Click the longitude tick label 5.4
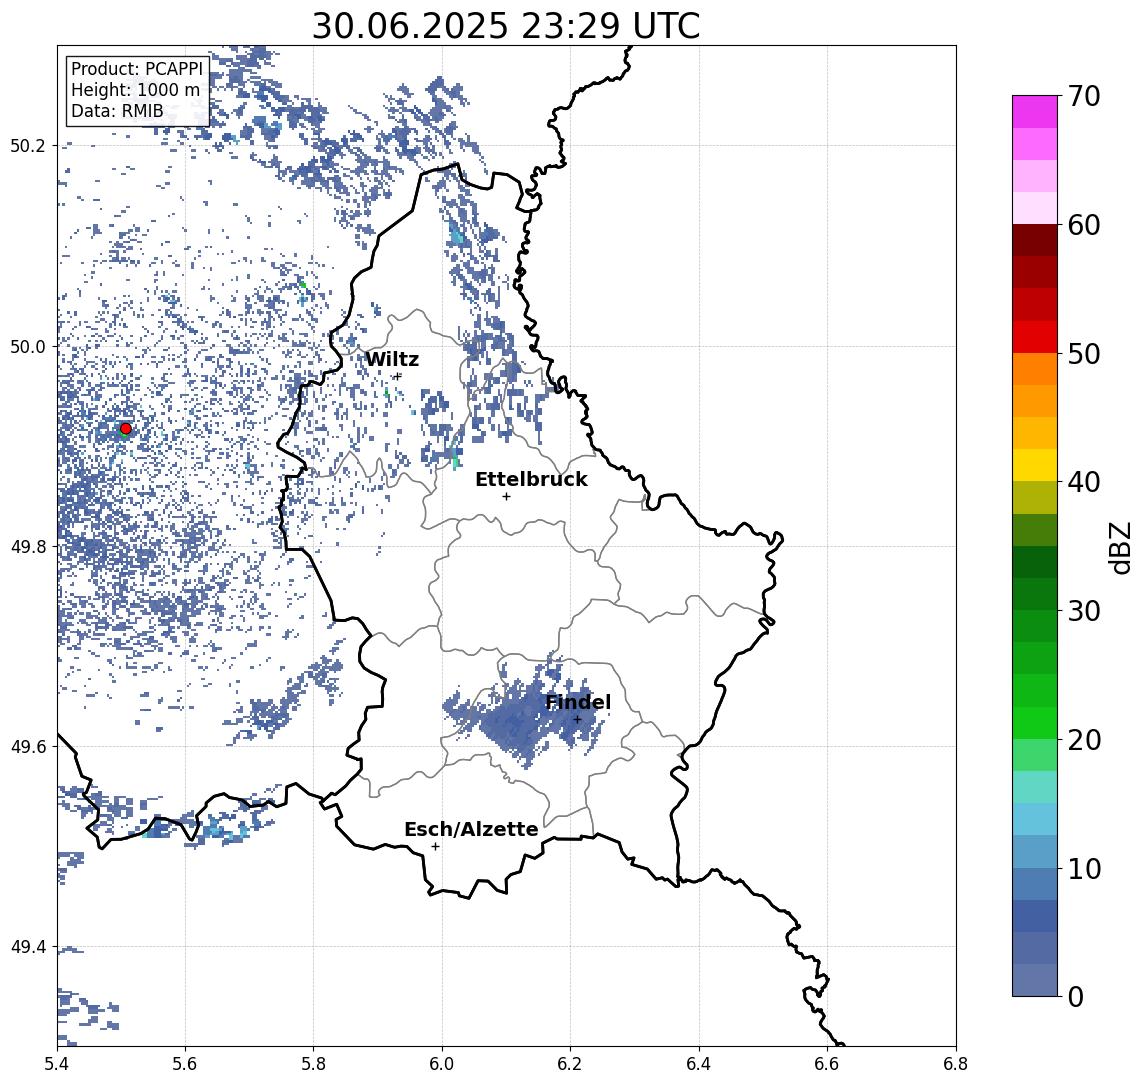 pyautogui.click(x=57, y=1064)
